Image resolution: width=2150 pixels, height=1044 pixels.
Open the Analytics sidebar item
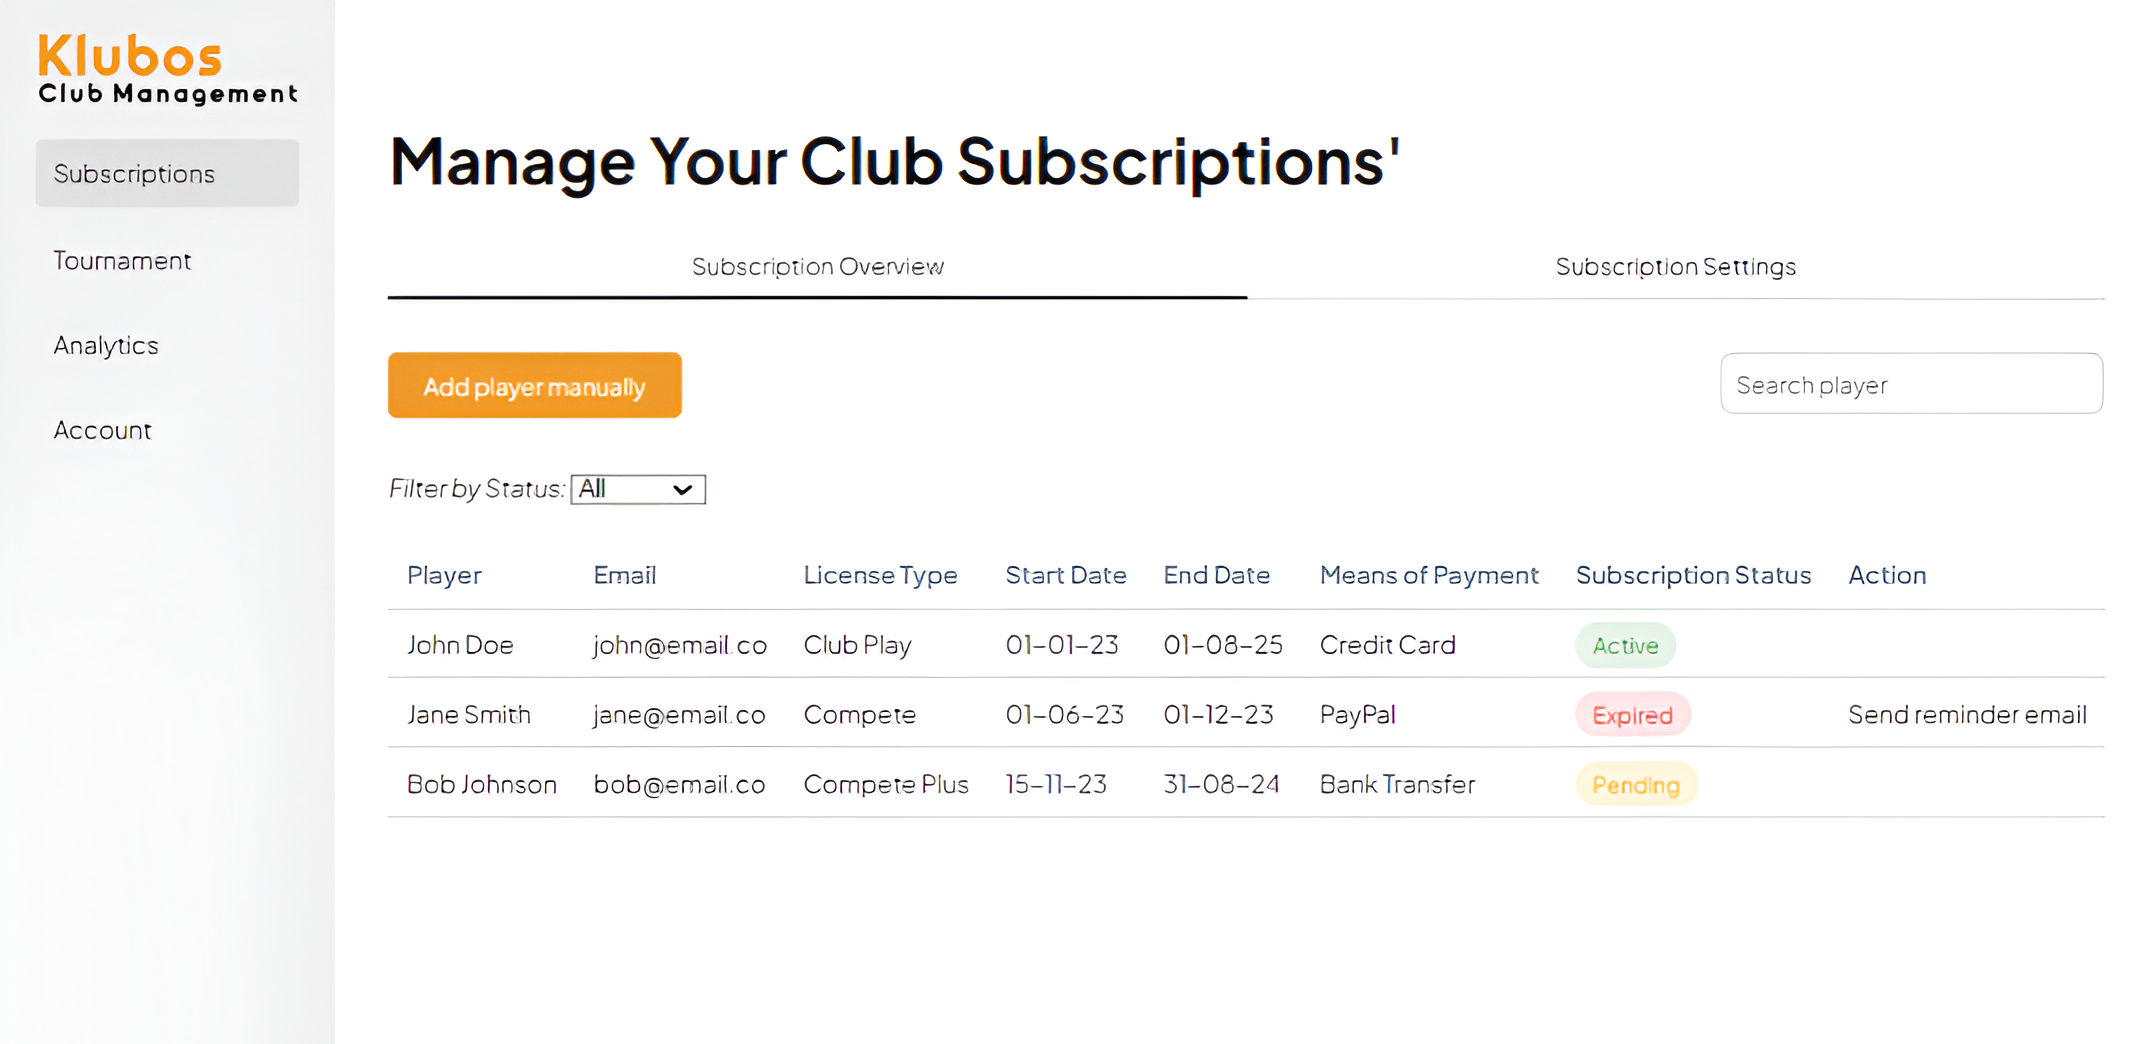click(x=106, y=345)
